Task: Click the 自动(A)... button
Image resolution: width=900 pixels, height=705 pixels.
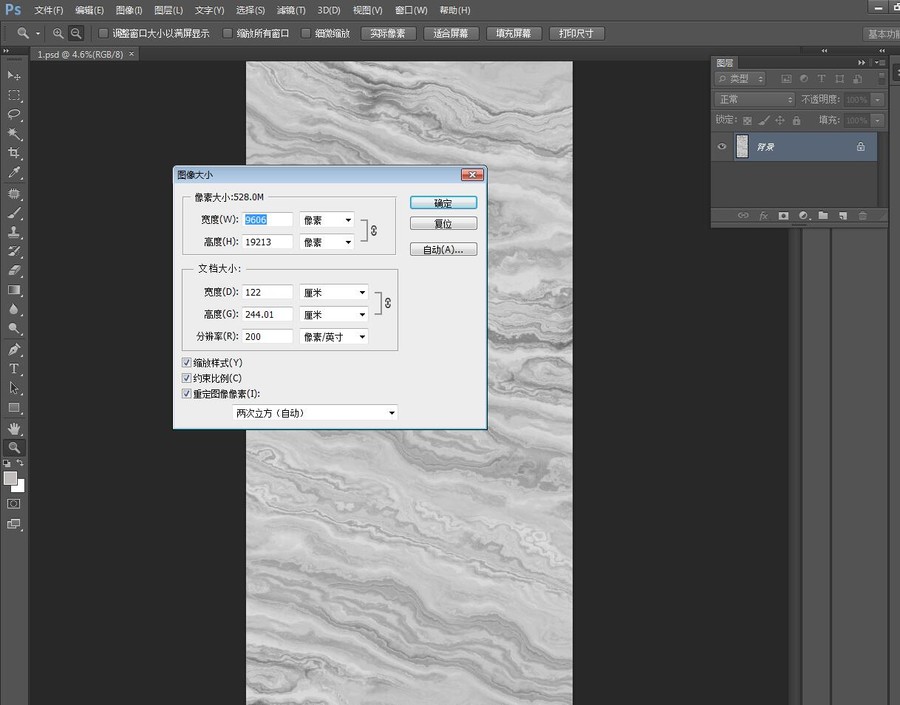Action: pos(443,249)
